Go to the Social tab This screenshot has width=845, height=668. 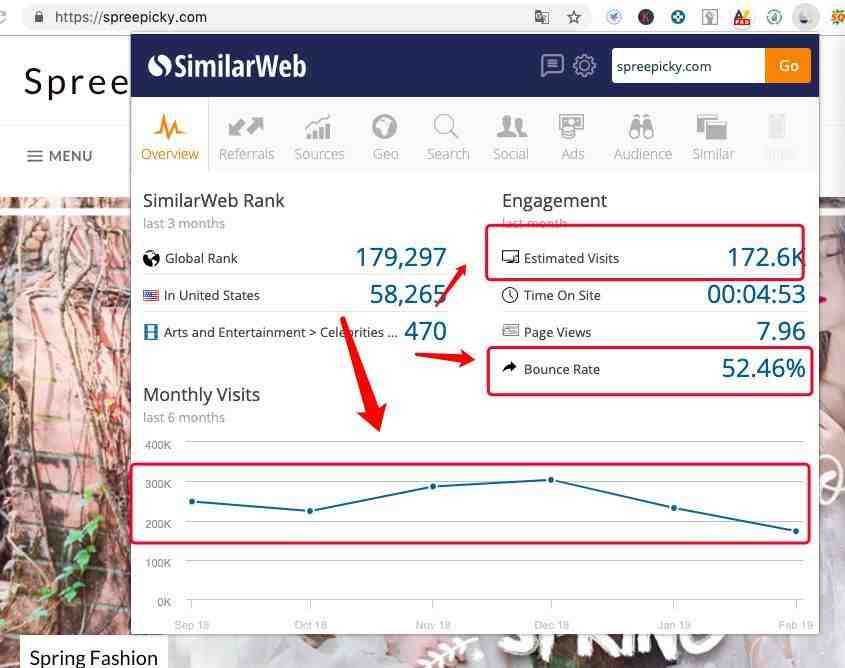511,138
